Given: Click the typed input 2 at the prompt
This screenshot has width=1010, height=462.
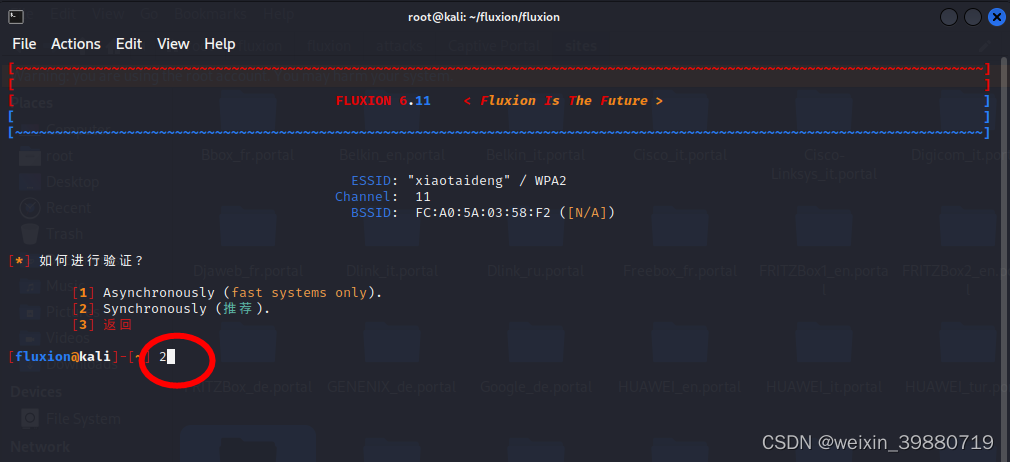Looking at the screenshot, I should point(163,356).
